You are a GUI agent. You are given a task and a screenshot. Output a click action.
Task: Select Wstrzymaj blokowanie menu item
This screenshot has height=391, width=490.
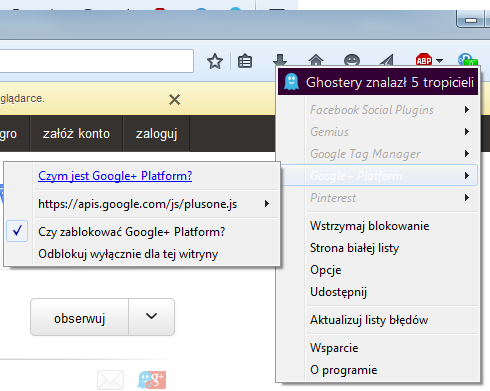tap(369, 226)
